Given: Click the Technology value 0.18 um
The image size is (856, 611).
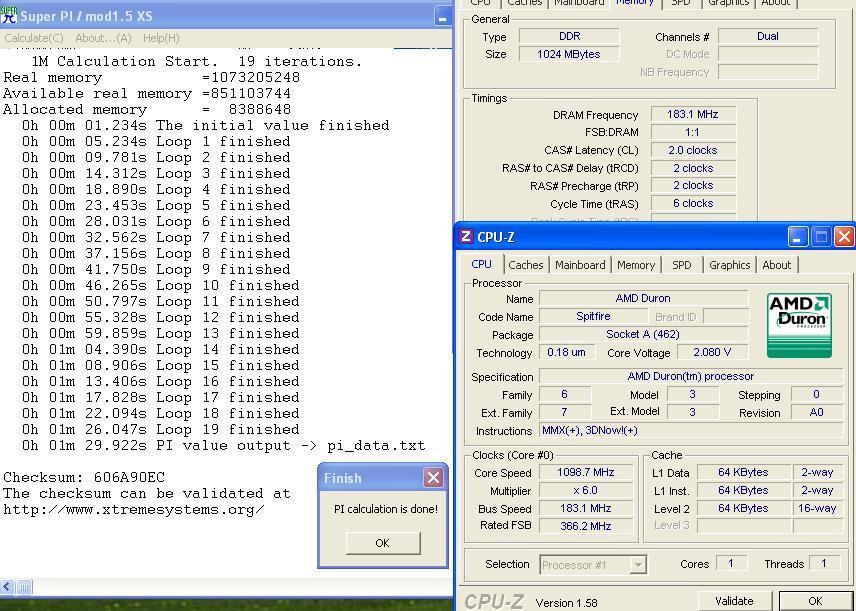Looking at the screenshot, I should 566,352.
